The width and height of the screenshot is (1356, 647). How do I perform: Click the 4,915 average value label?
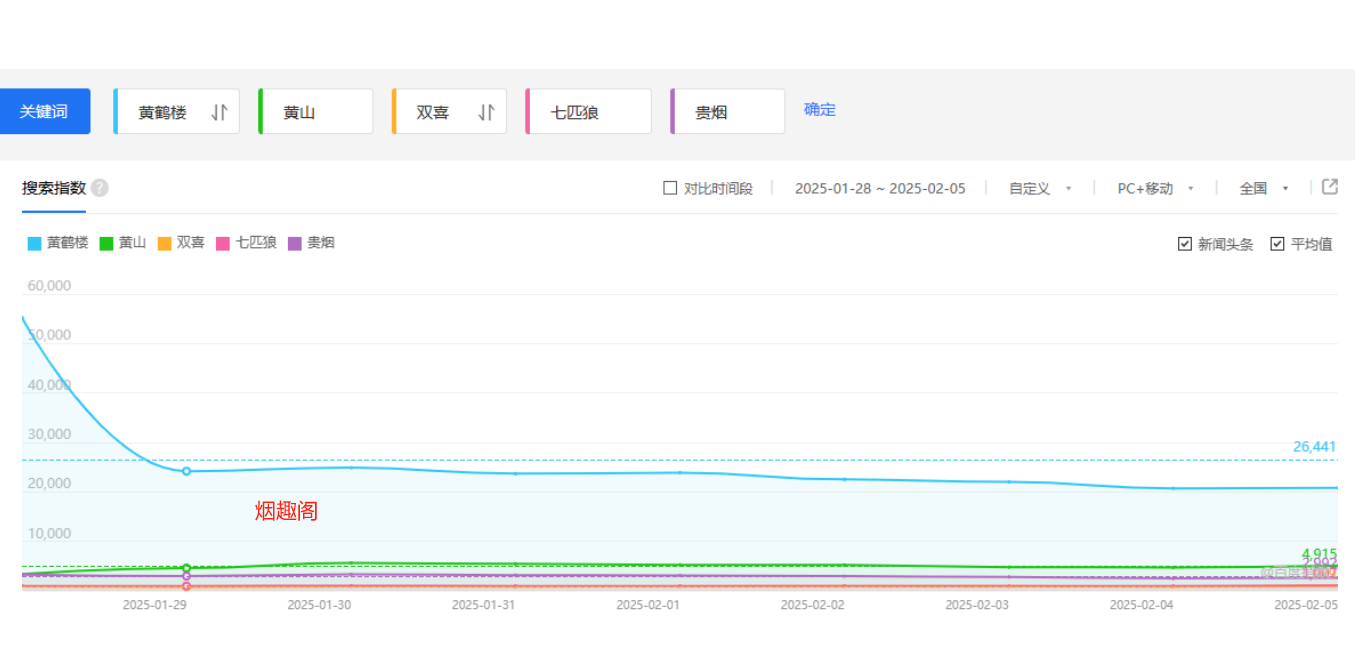click(x=1319, y=553)
